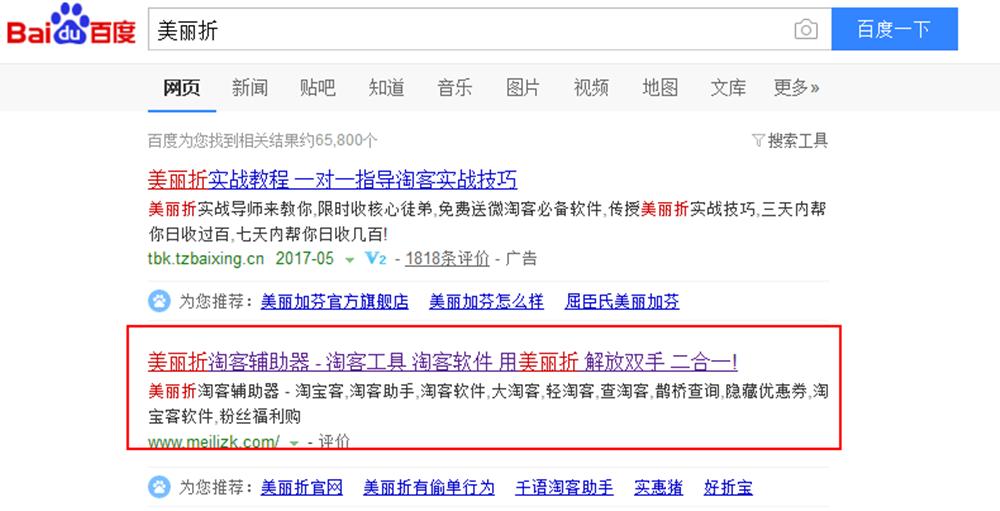Expand arrow next to tbk.tzbaixing.cn 2017-05
Viewport: 1000px width, 511px height.
tap(349, 260)
